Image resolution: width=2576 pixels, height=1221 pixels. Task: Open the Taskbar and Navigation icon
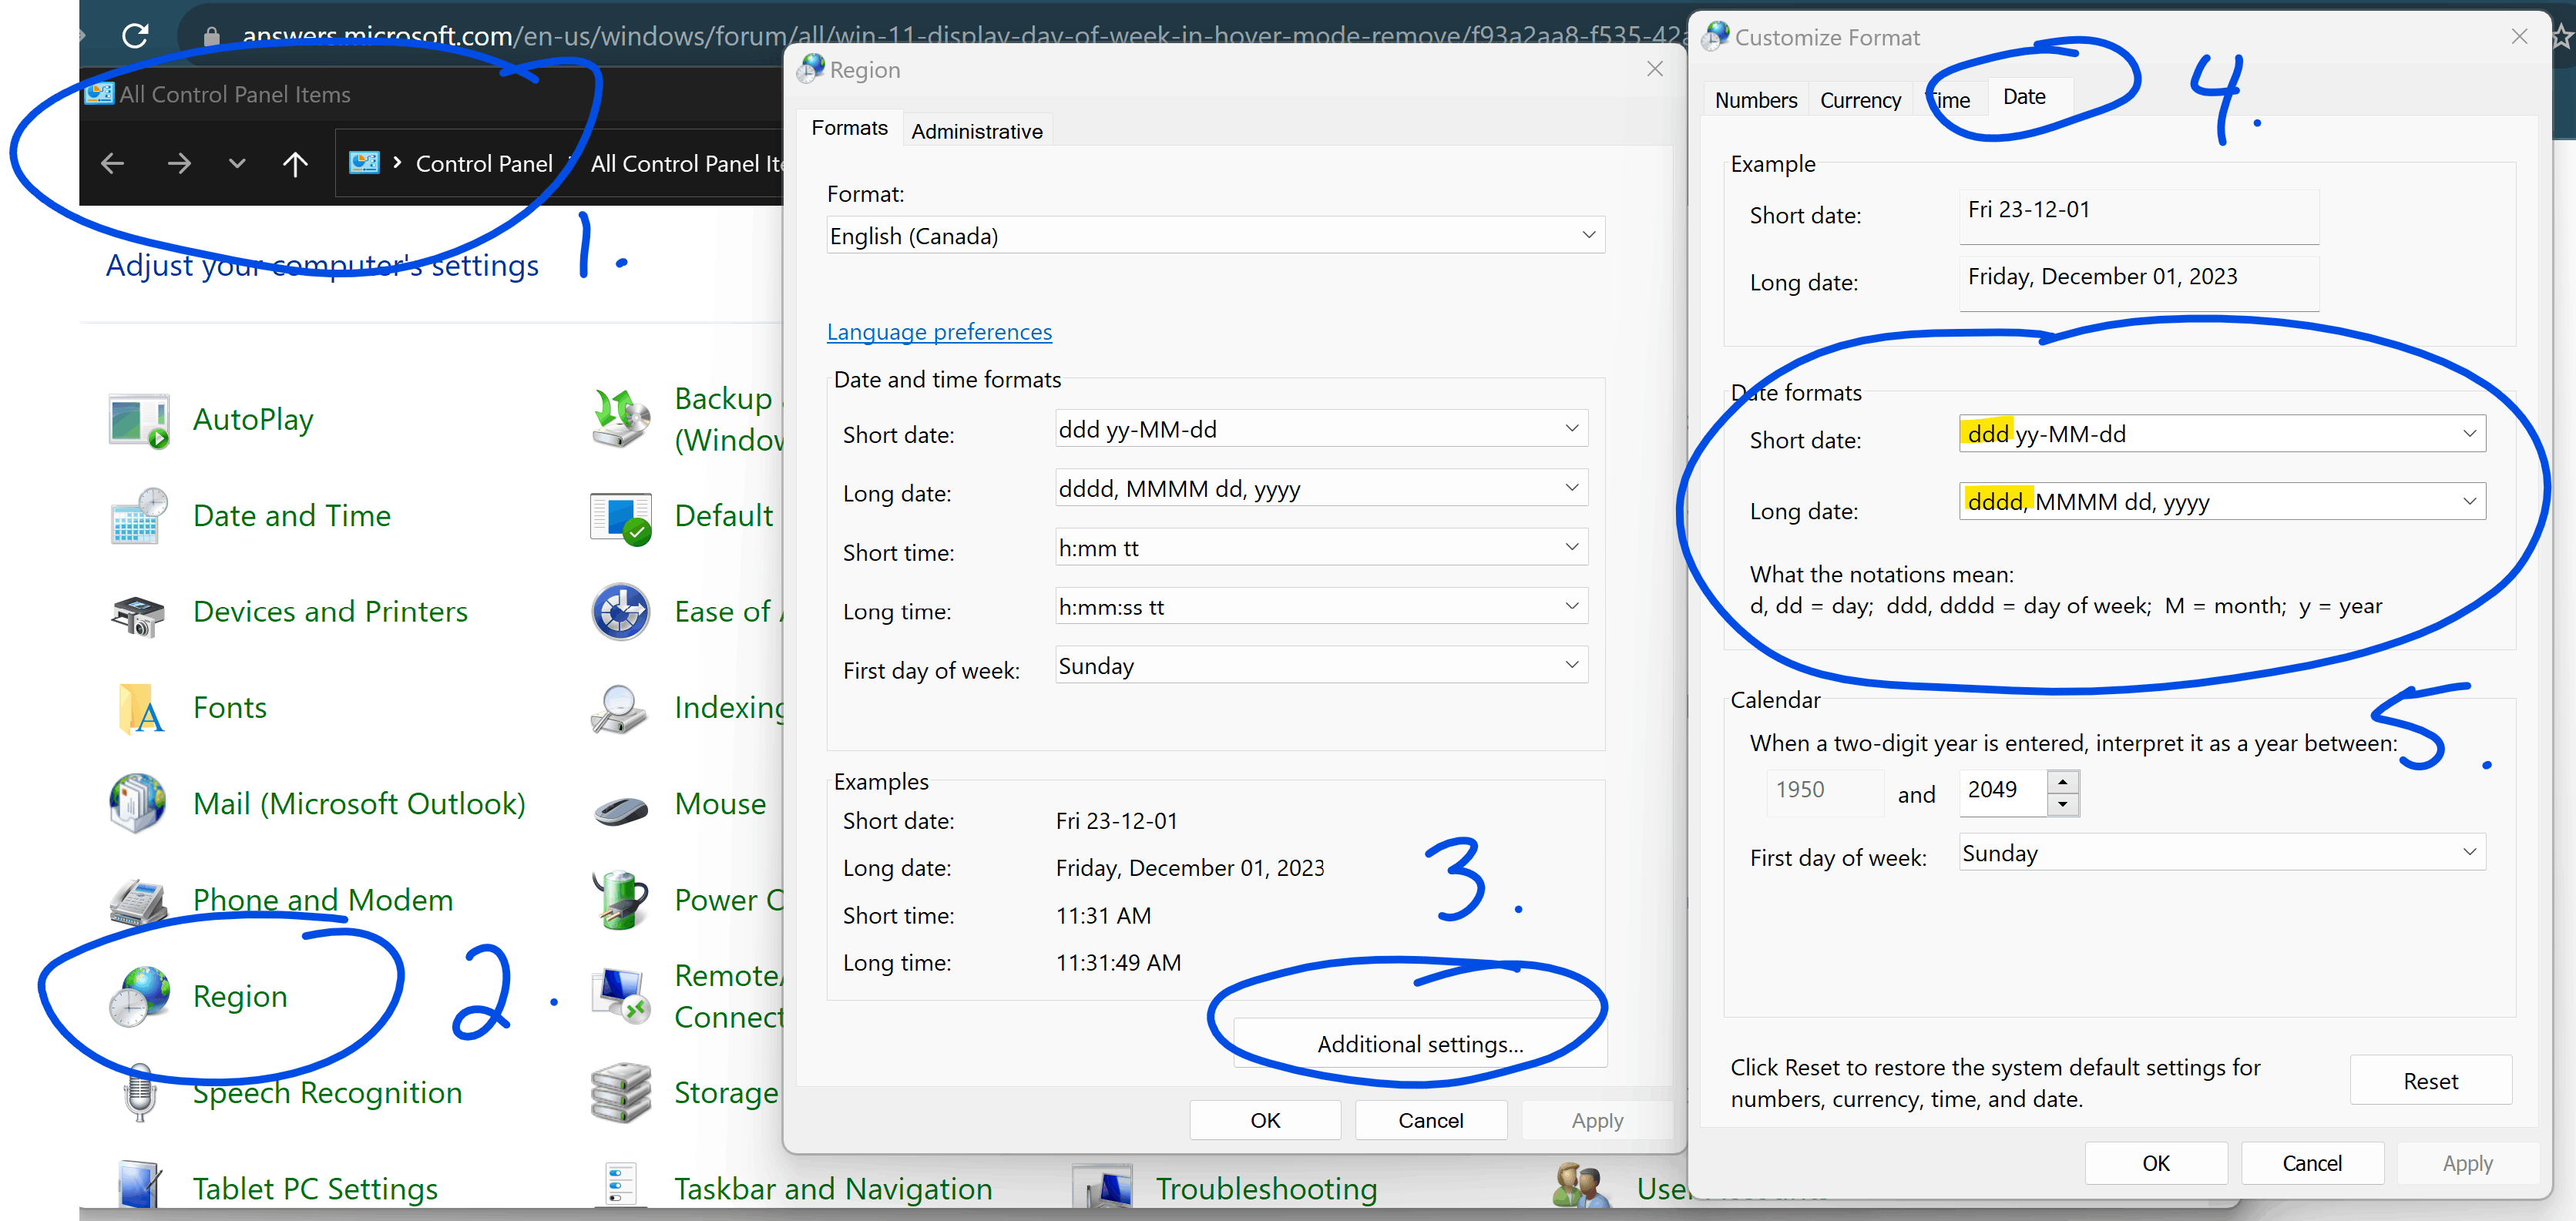pos(621,1186)
